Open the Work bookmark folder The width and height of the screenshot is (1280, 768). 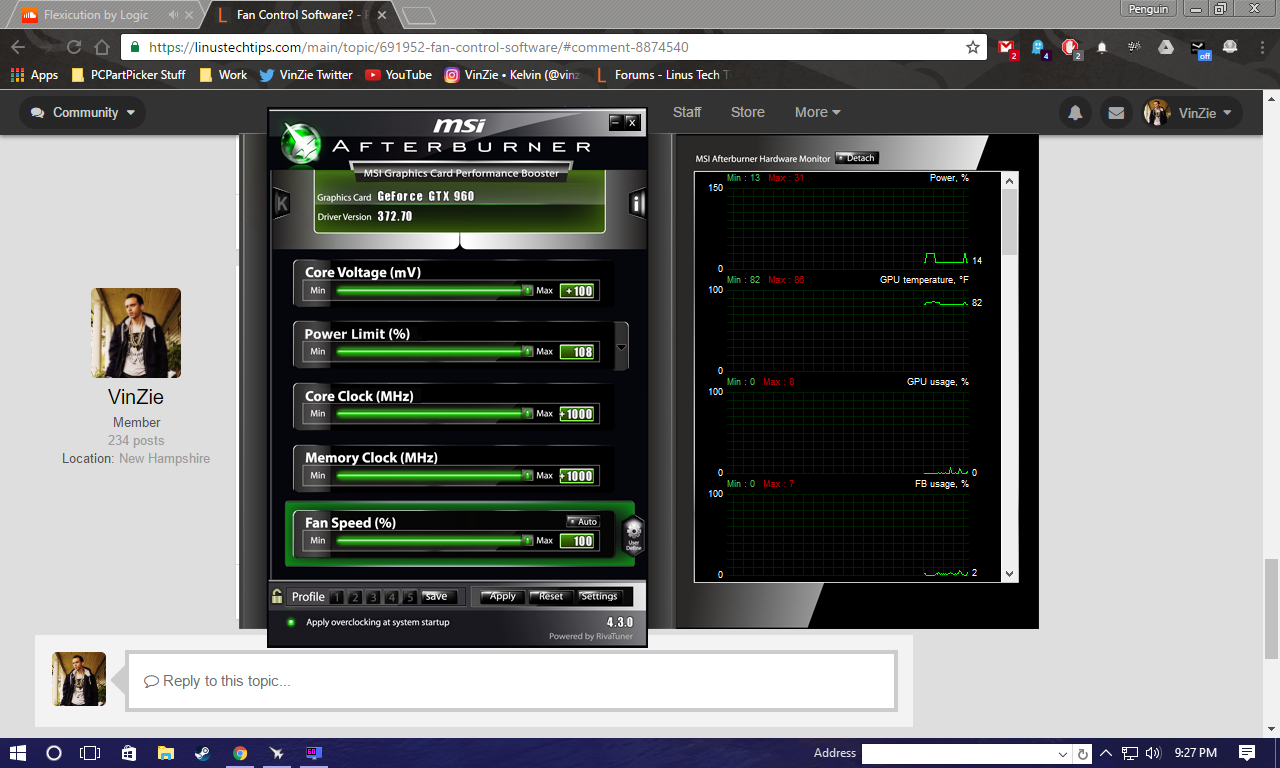click(x=223, y=74)
